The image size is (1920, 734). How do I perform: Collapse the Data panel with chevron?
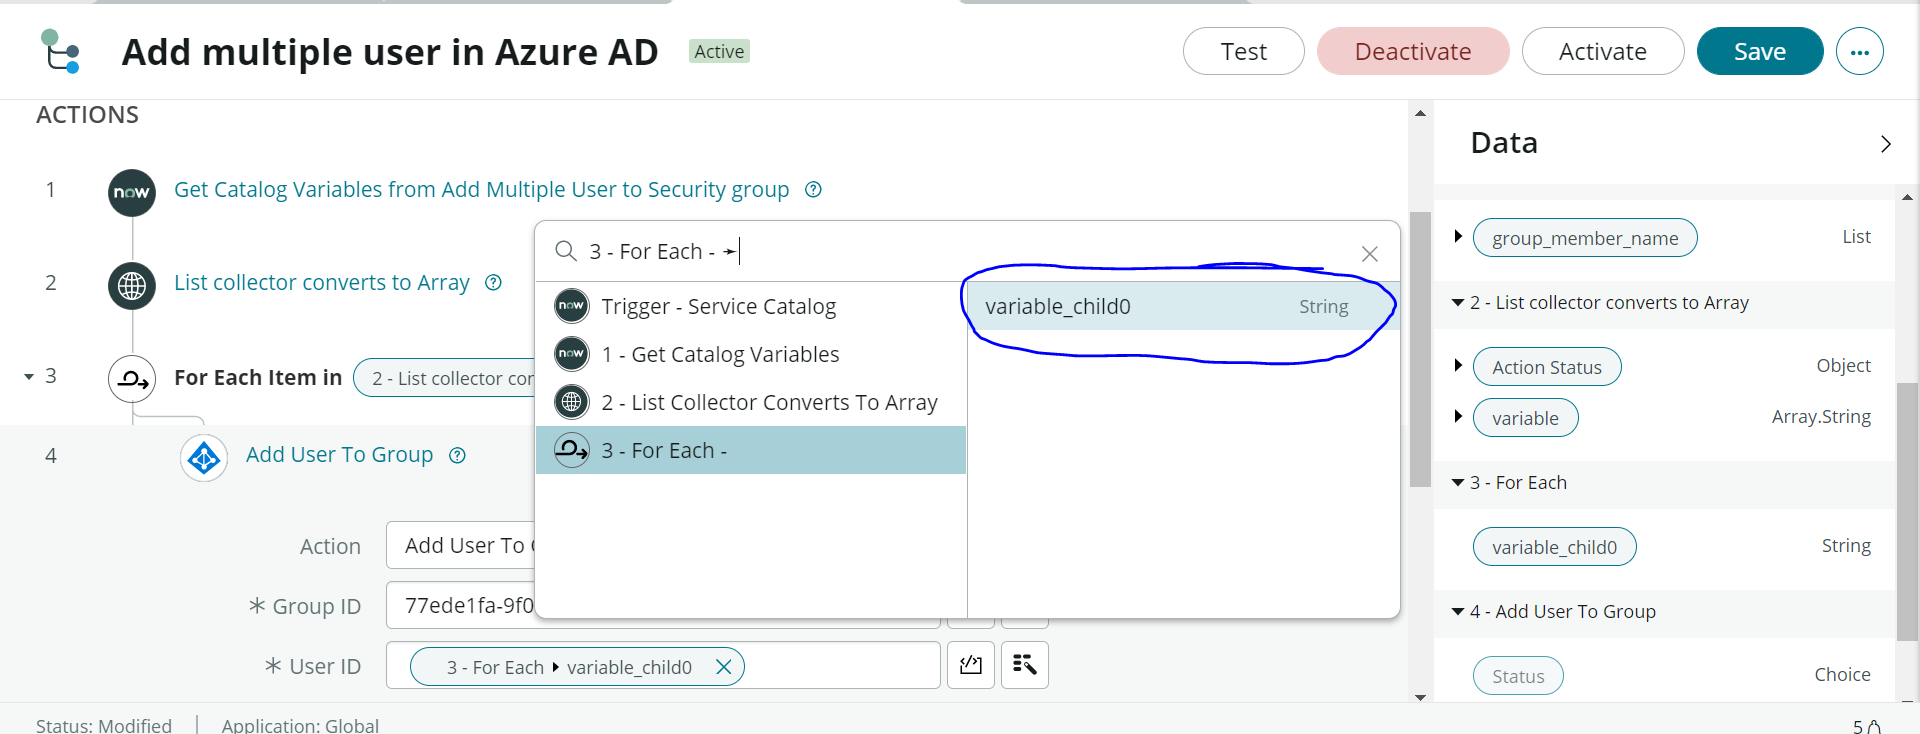[x=1885, y=144]
